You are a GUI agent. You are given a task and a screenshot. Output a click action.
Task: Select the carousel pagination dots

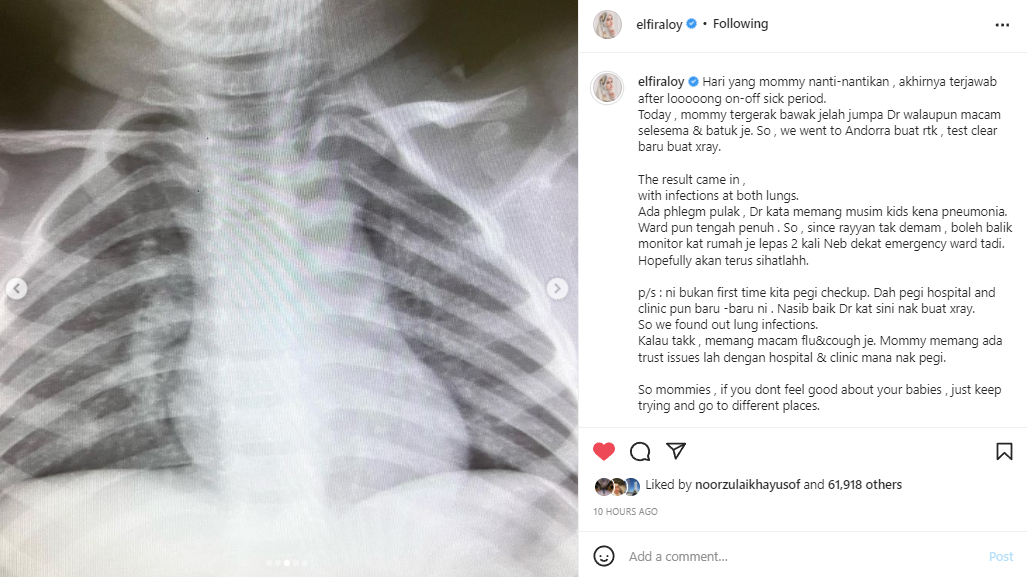click(287, 563)
